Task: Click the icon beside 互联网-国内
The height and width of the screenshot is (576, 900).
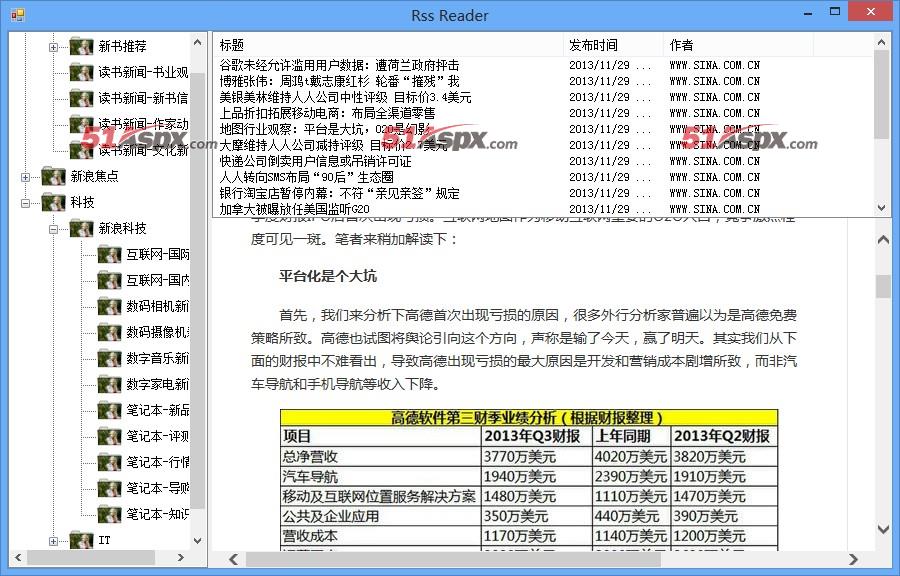Action: (x=109, y=280)
